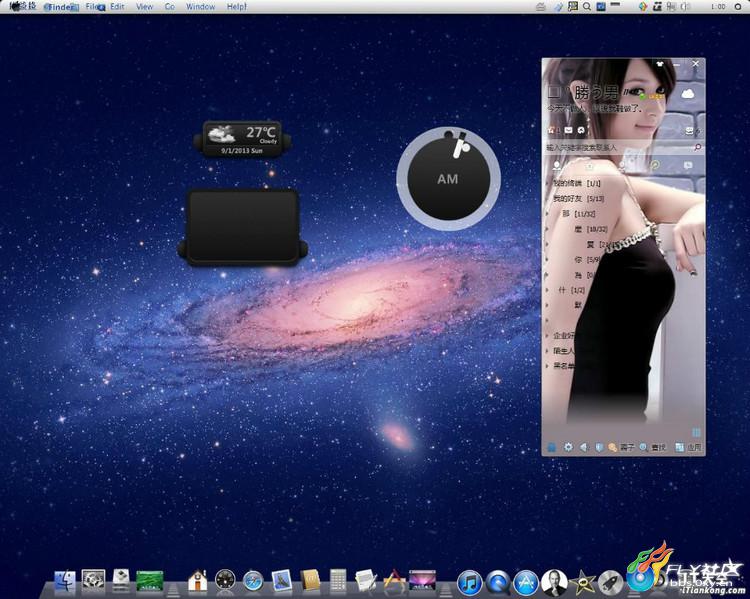Screen dimensions: 750x599
Task: Open the App Store dock icon
Action: (526, 582)
